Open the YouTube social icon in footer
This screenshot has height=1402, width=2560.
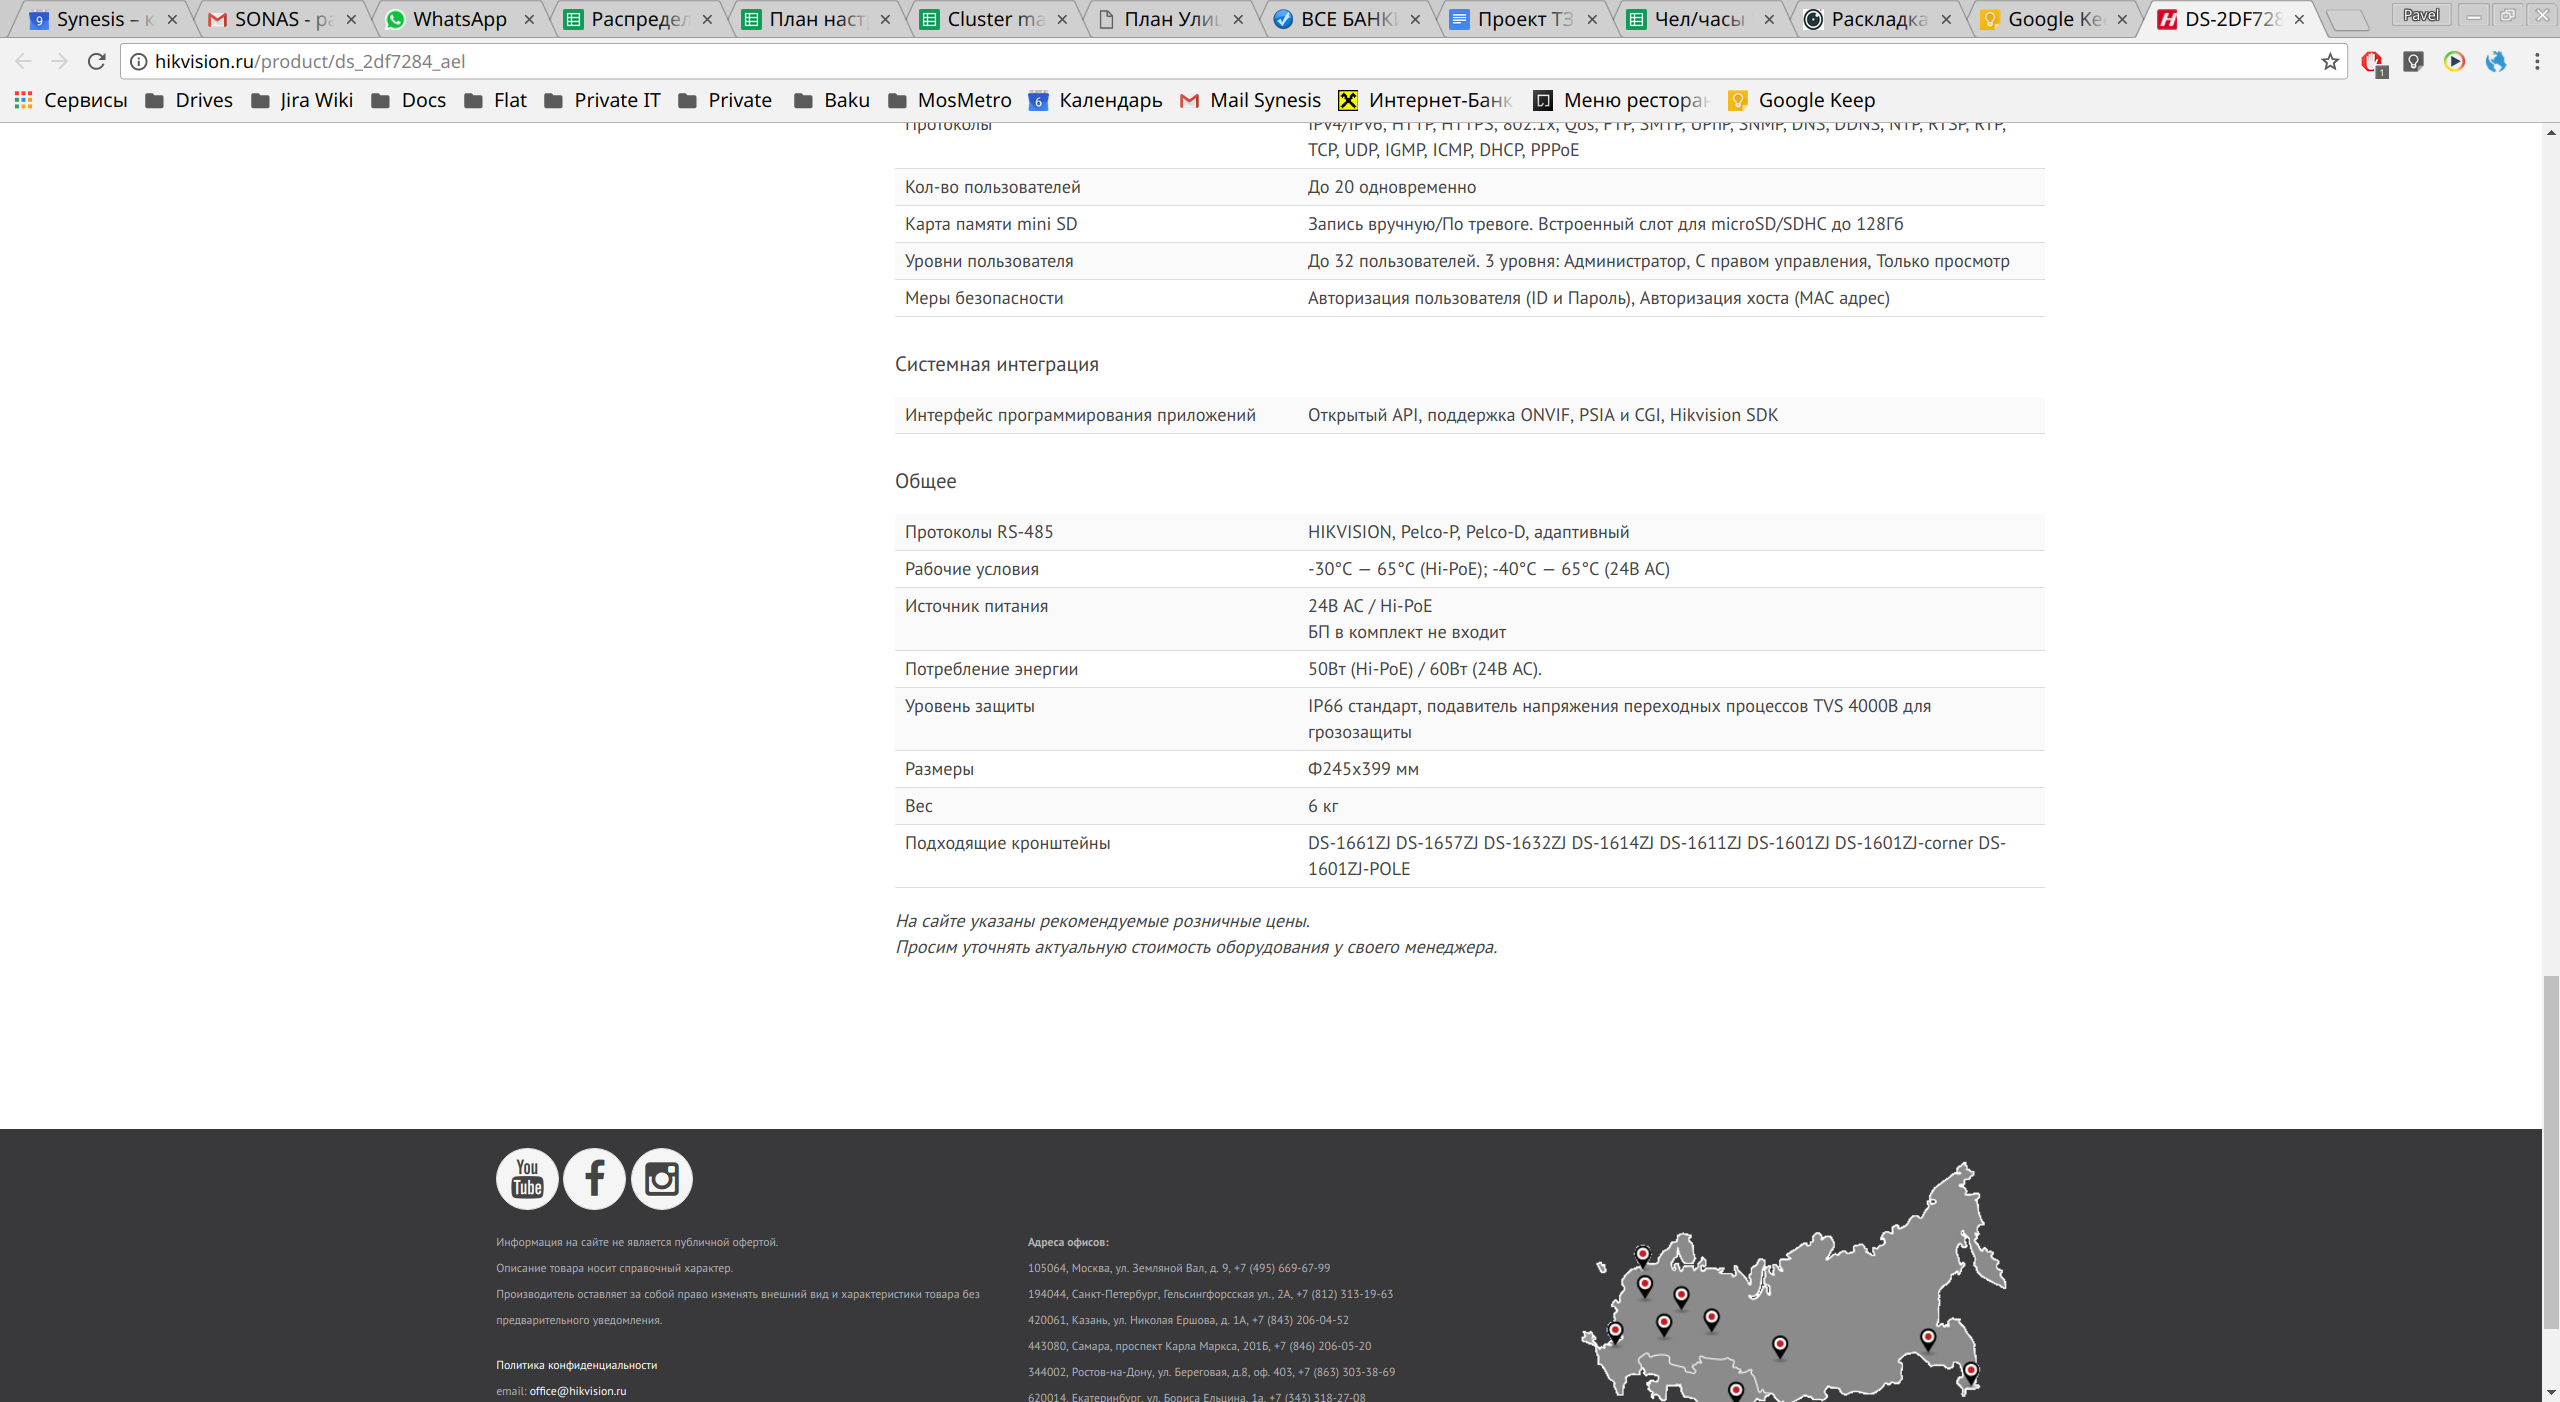coord(527,1178)
